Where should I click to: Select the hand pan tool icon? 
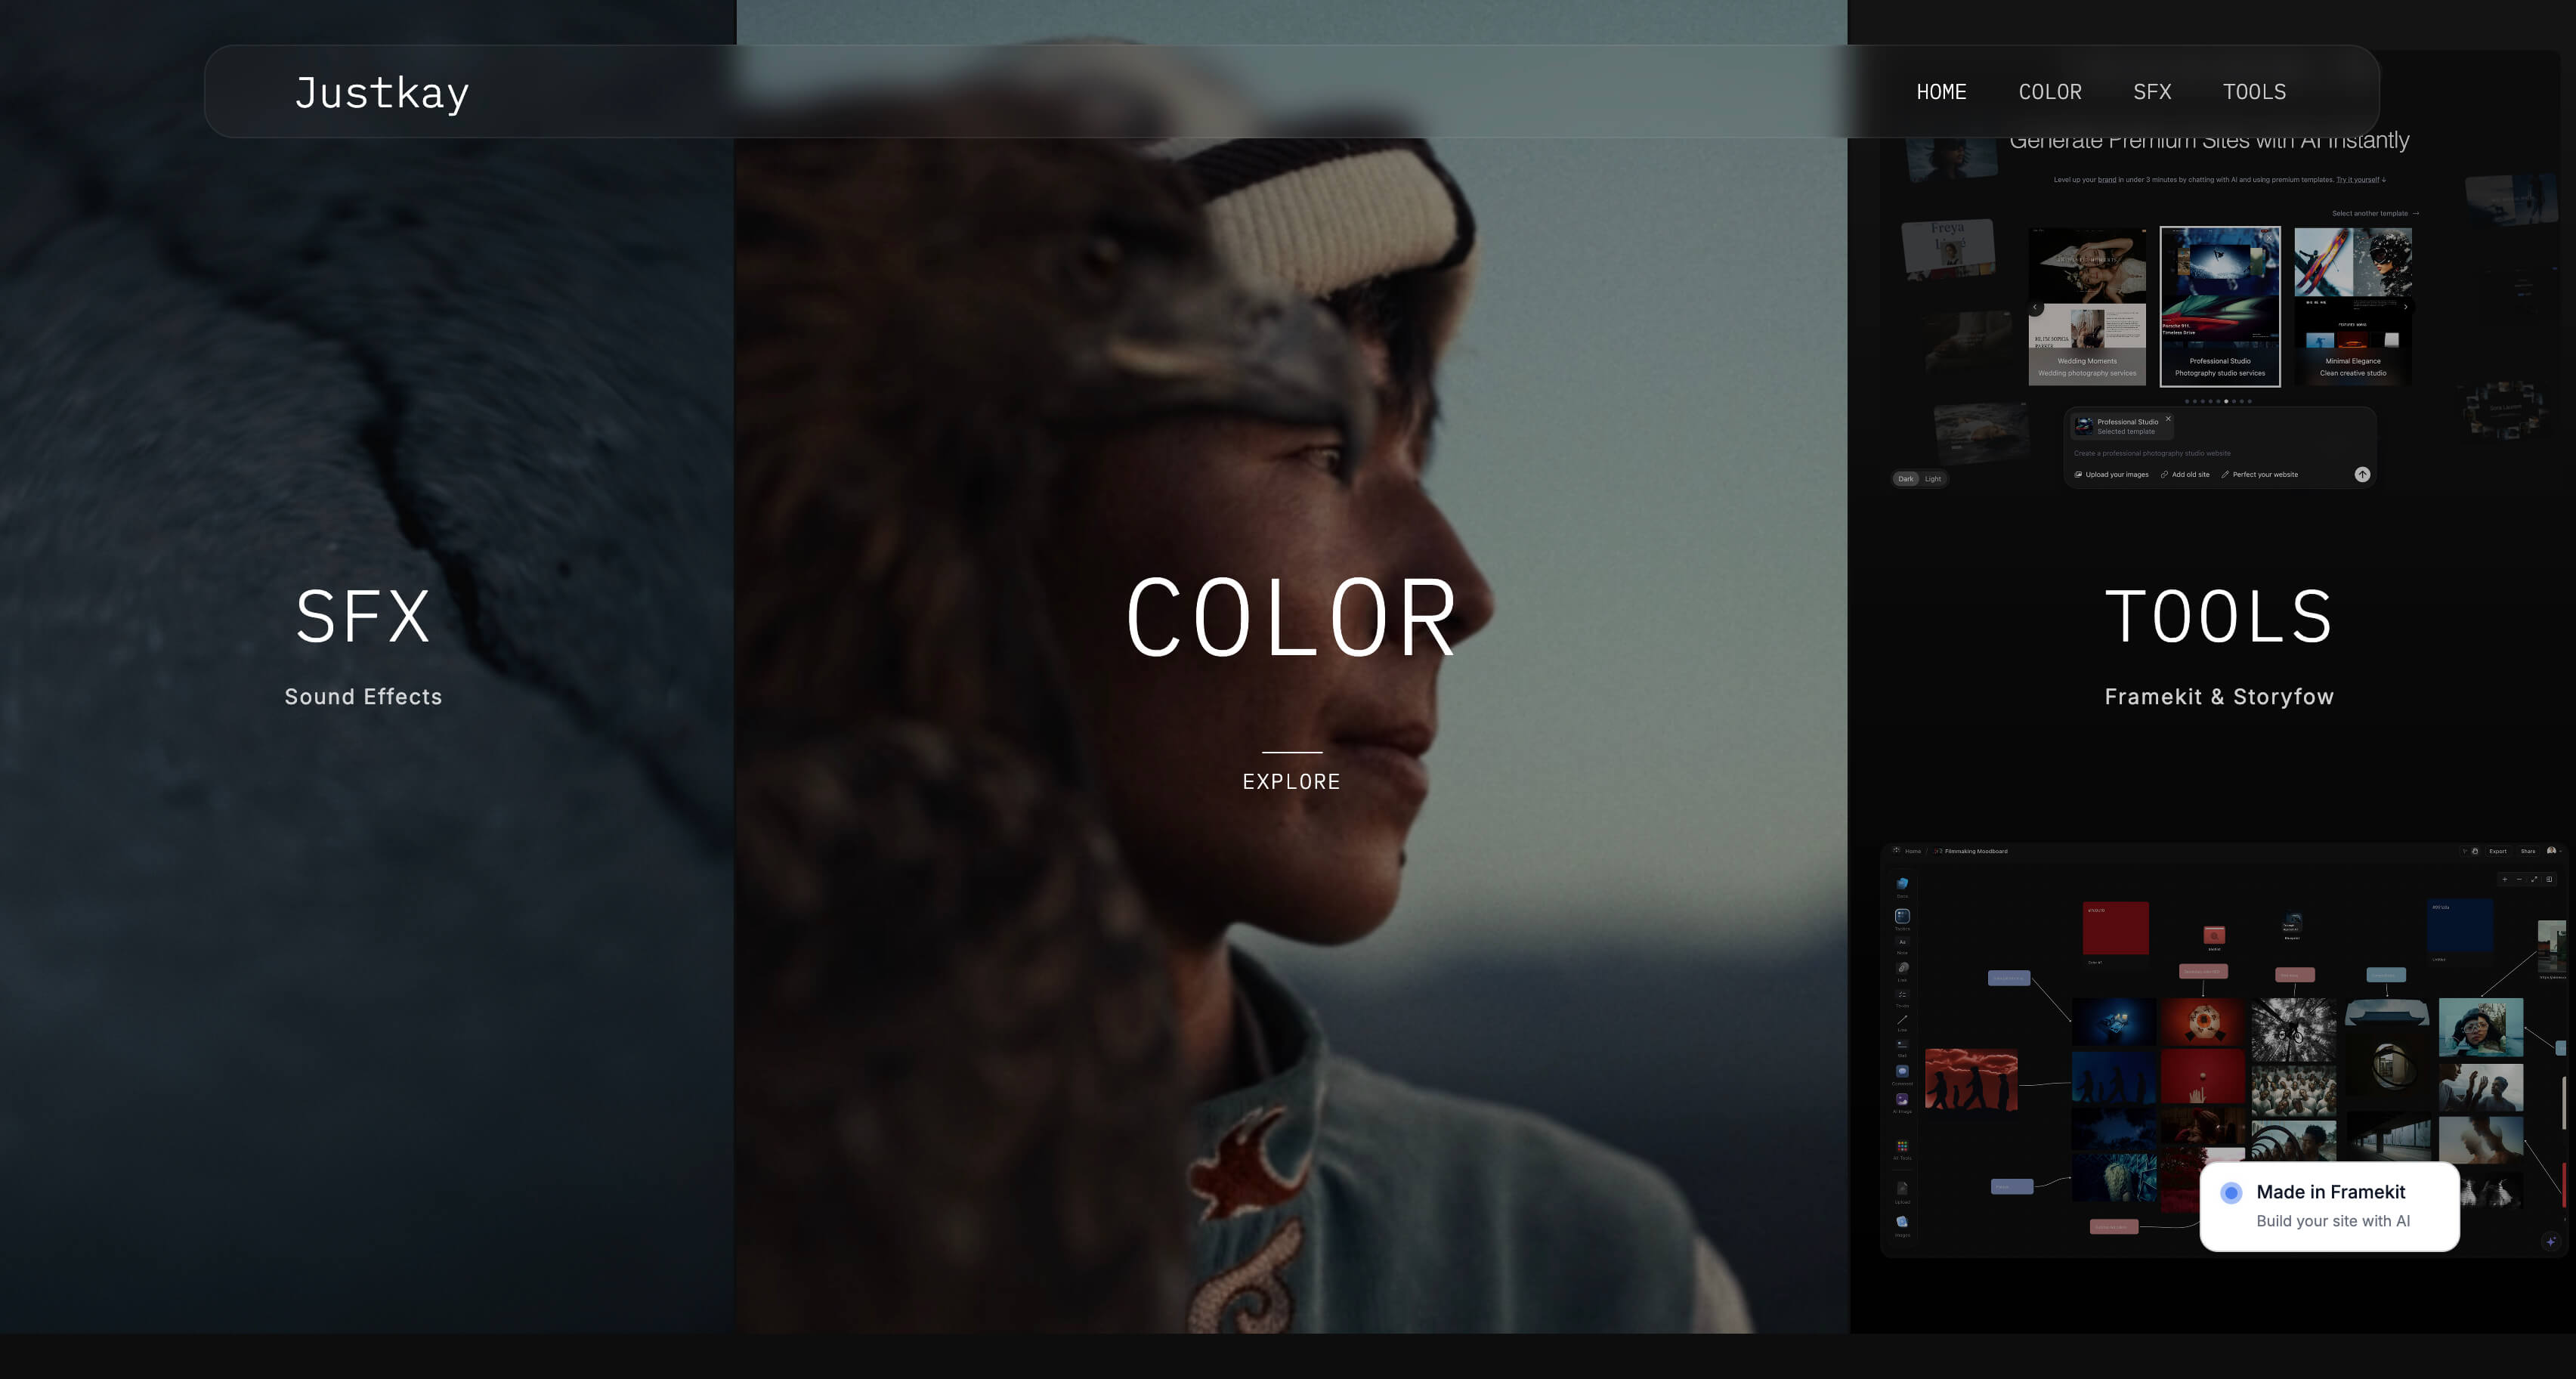coord(2475,852)
